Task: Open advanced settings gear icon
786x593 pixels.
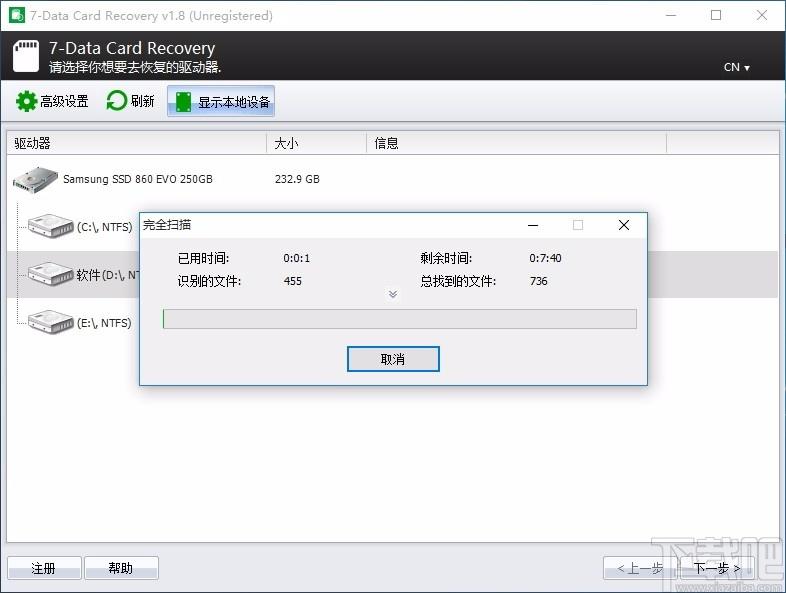Action: [26, 101]
